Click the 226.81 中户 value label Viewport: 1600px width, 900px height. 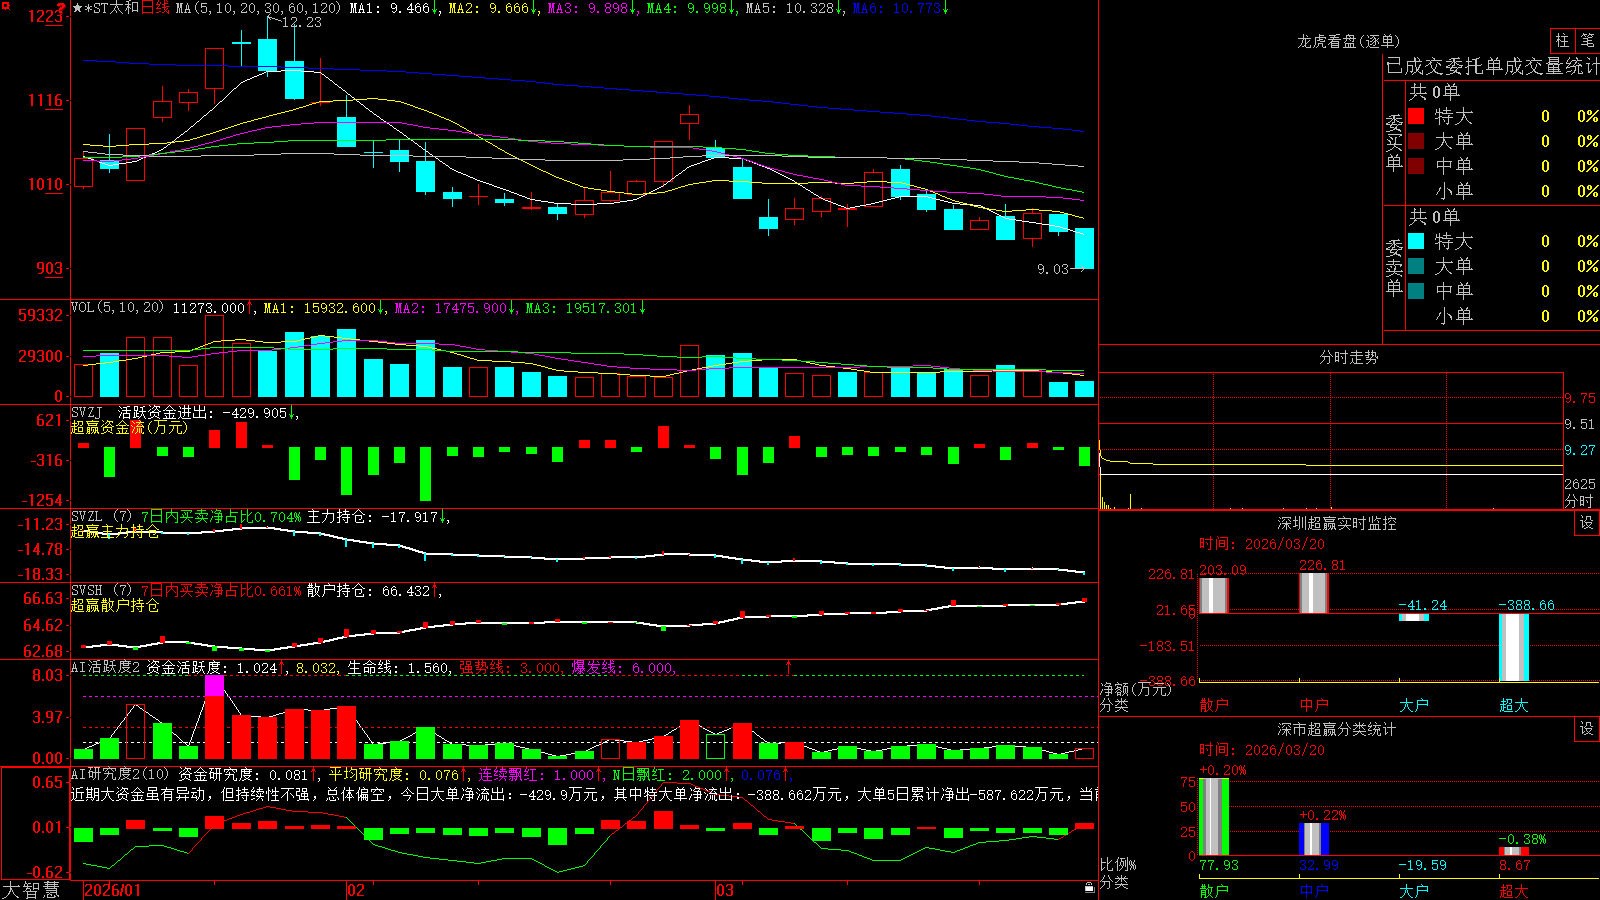1322,565
